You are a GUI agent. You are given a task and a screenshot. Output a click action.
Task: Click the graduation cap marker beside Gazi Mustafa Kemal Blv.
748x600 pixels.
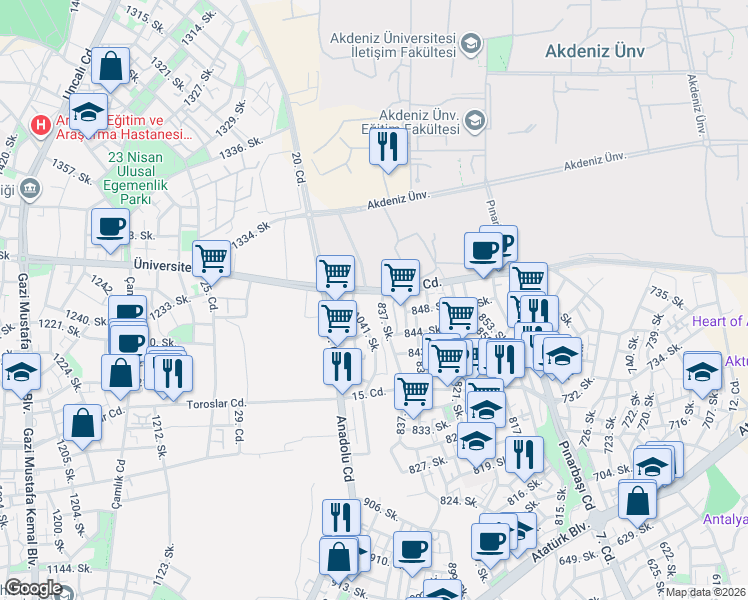[21, 375]
